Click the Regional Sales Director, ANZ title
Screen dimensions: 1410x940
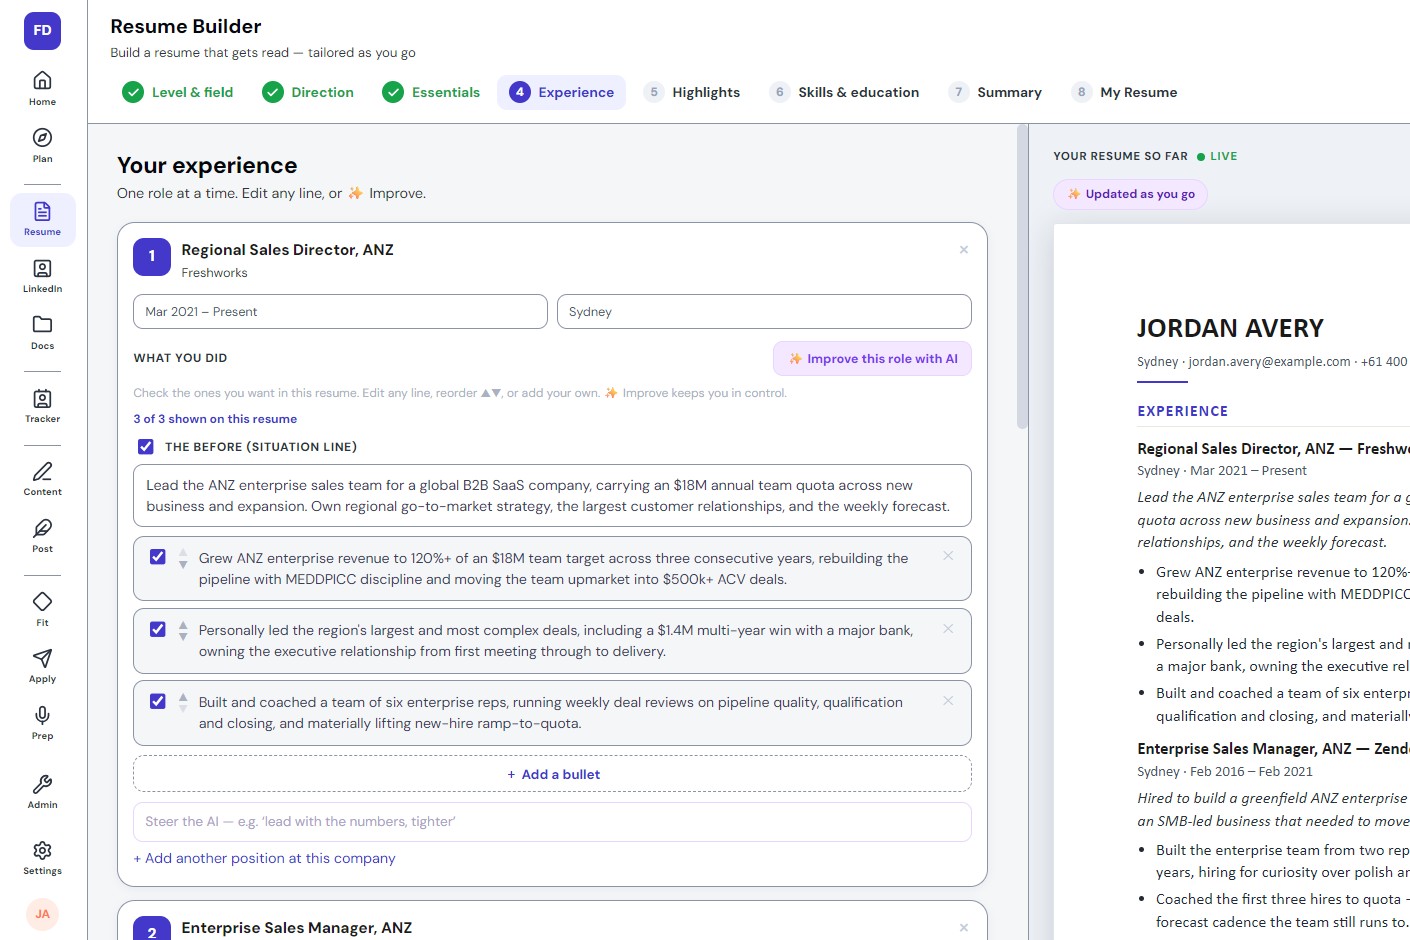[287, 250]
